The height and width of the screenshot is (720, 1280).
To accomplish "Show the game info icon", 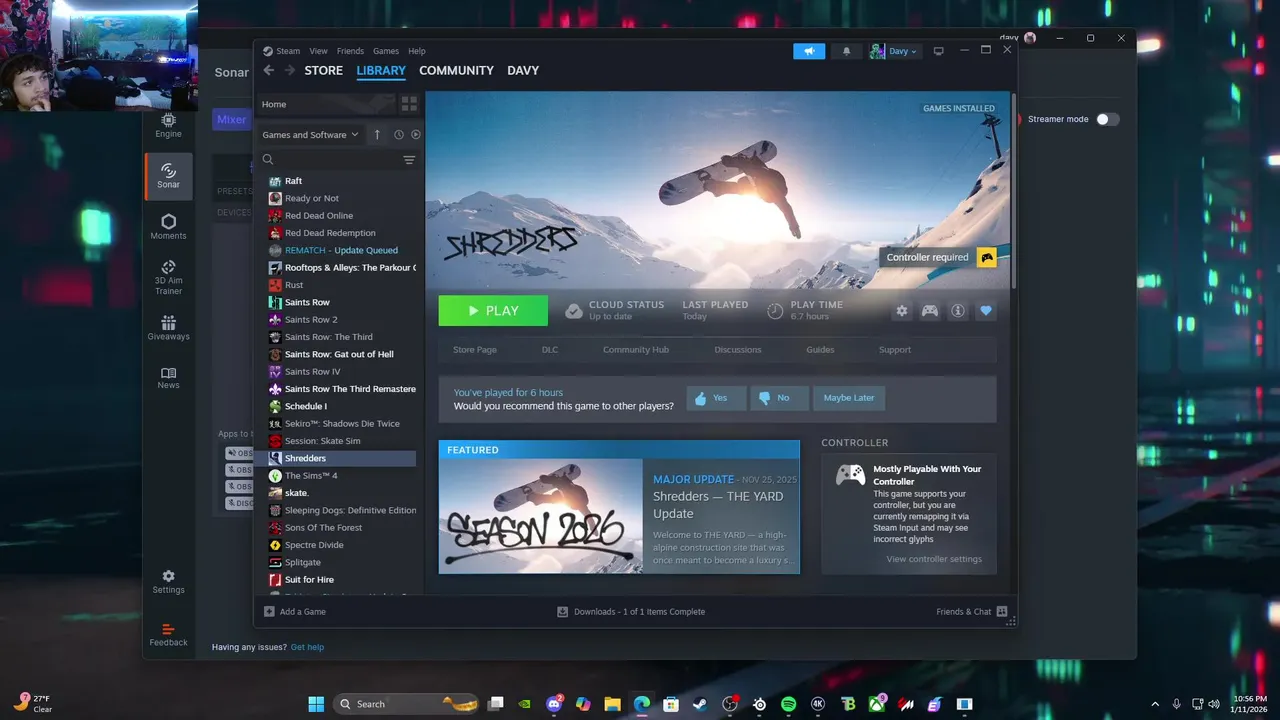I will tap(958, 311).
